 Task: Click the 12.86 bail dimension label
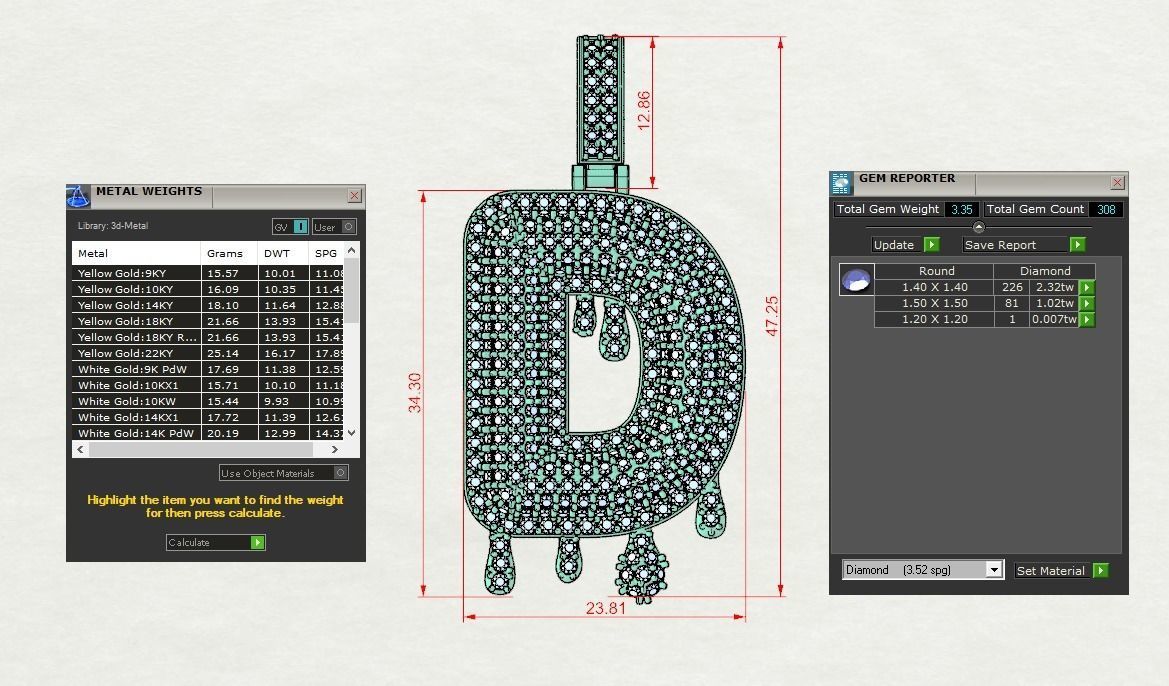[x=644, y=110]
